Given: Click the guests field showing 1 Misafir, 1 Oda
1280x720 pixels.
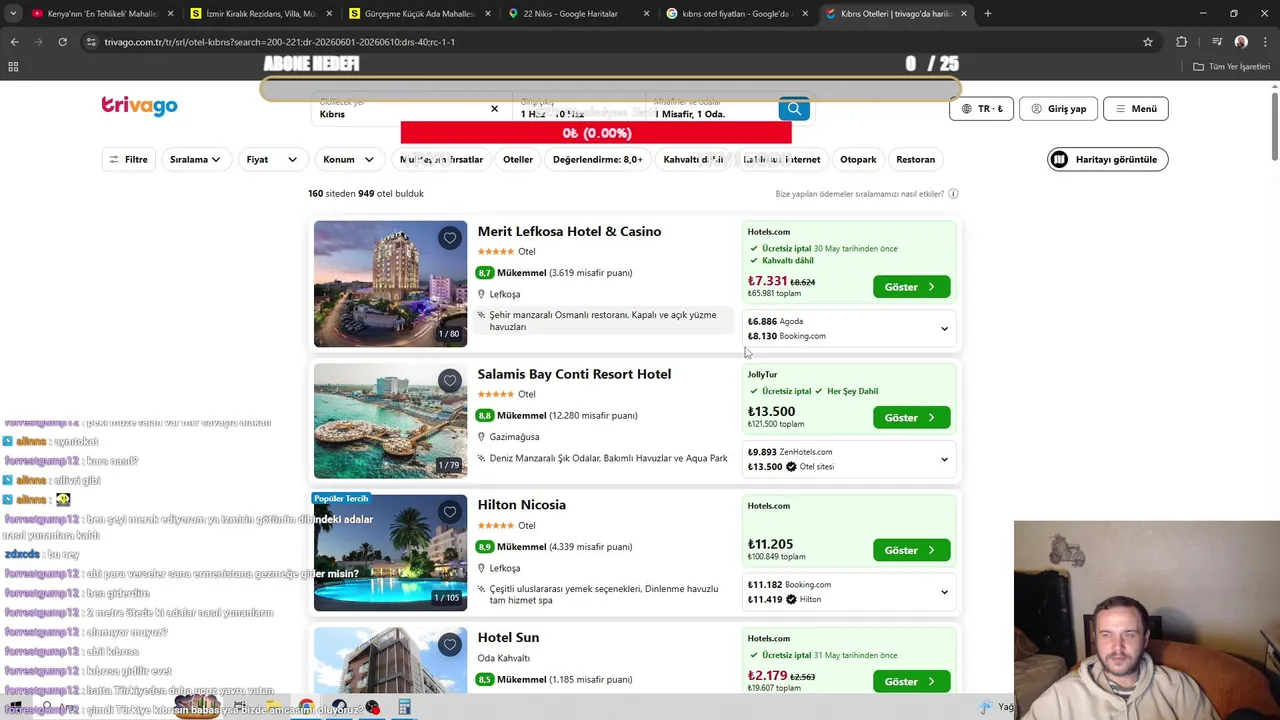Looking at the screenshot, I should (x=710, y=109).
